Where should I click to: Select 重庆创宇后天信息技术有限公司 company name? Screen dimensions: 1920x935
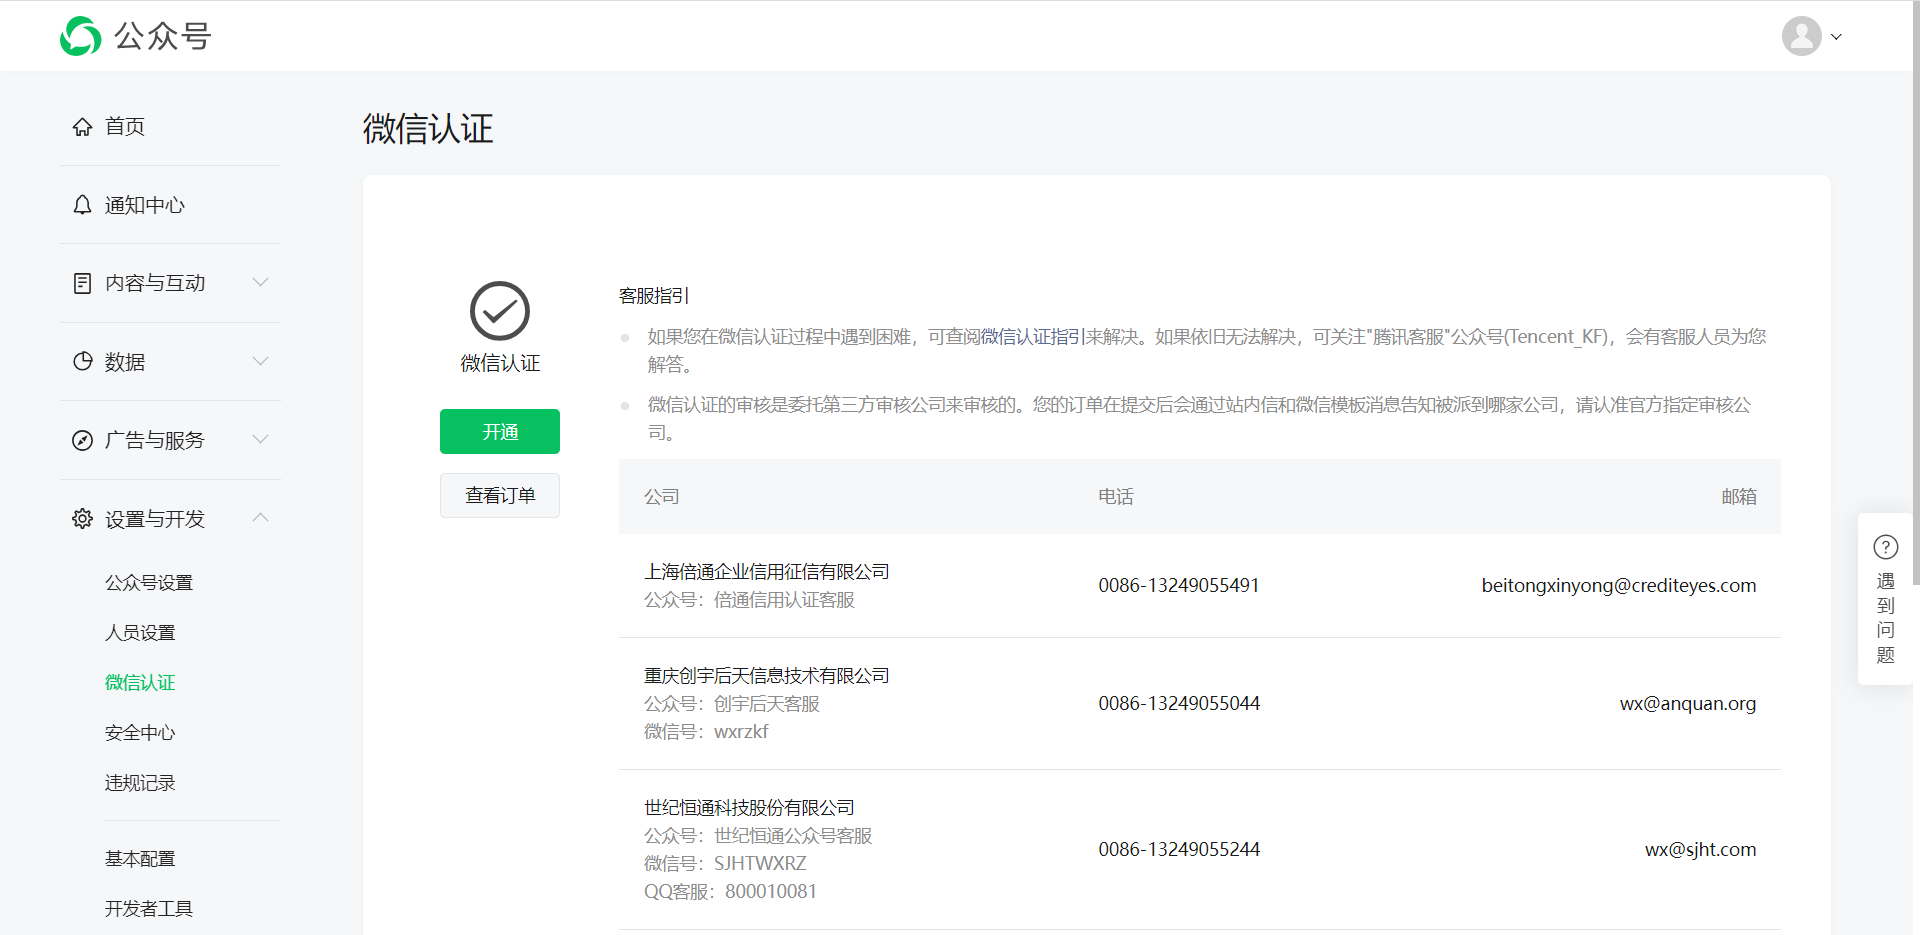[767, 675]
